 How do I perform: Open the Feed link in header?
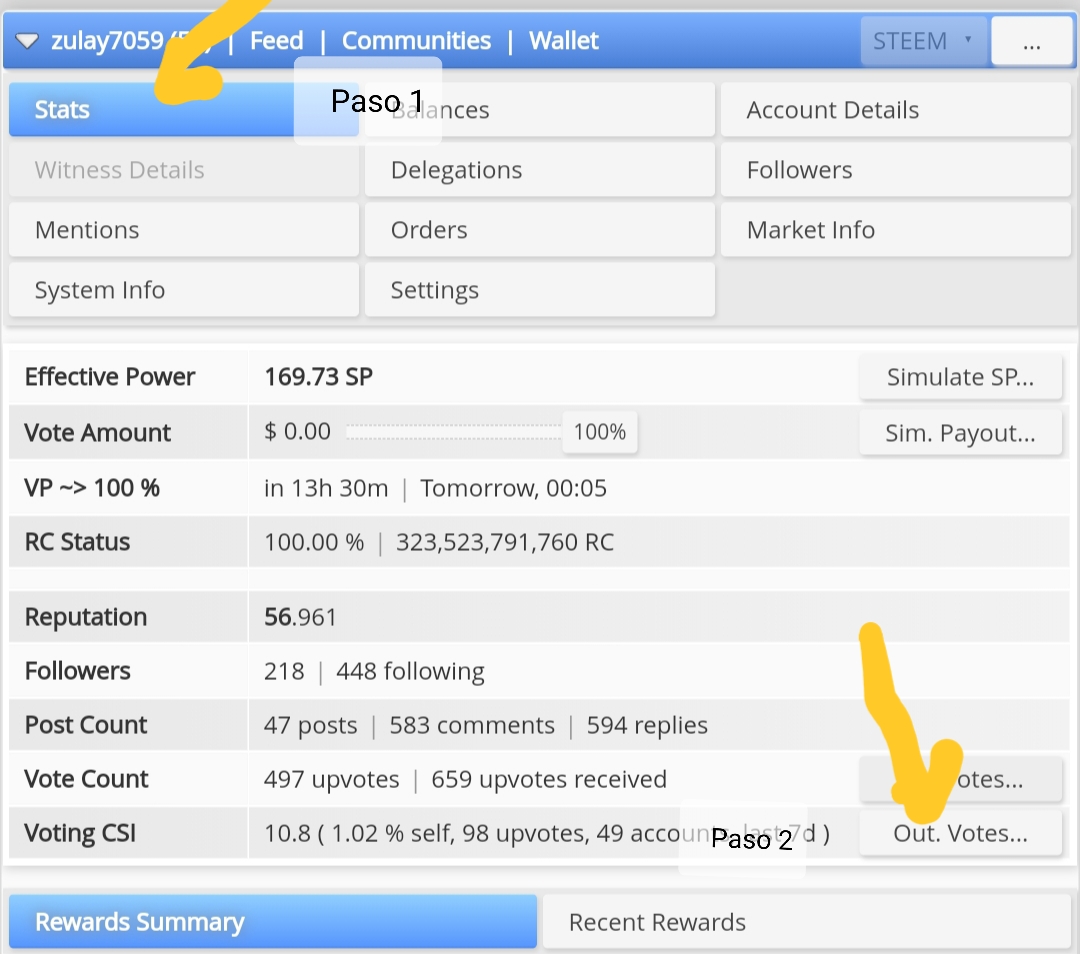coord(276,41)
